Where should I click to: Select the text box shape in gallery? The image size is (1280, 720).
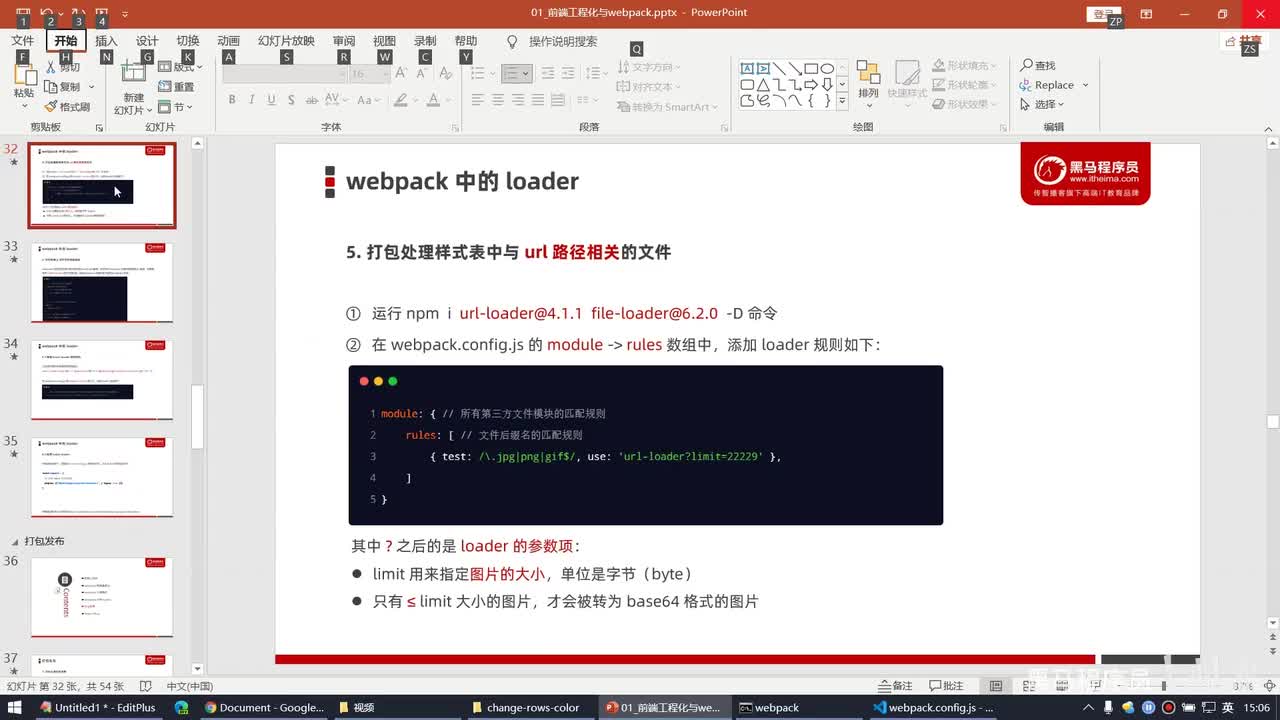pos(747,69)
